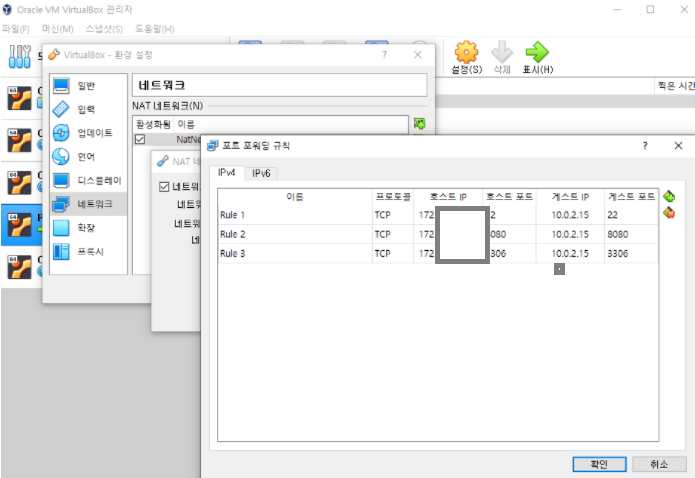Select the third VM in the list
Screen dimensions: 695x478
pyautogui.click(x=21, y=182)
